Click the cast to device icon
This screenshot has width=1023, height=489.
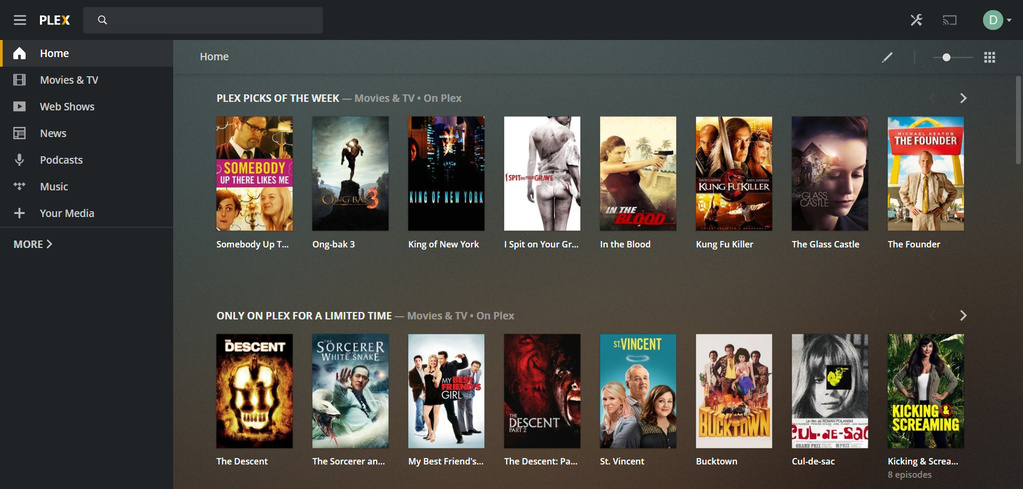[949, 20]
